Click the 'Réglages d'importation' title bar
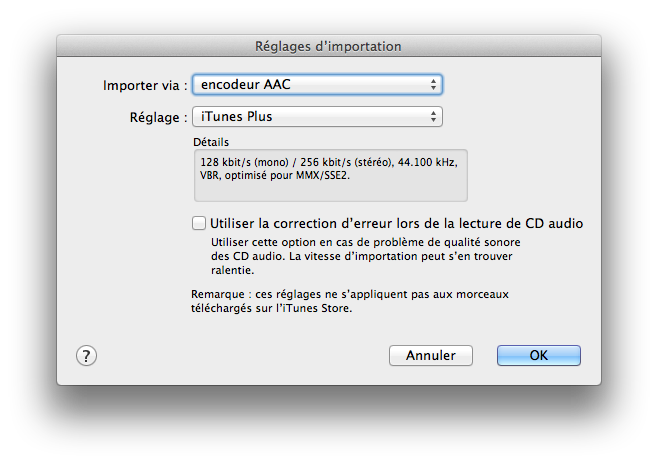Viewport: 658px width, 464px height. pyautogui.click(x=329, y=46)
